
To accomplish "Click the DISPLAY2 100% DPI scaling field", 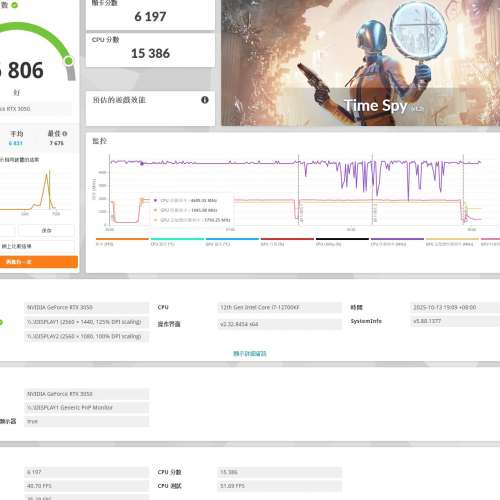I will coord(87,336).
